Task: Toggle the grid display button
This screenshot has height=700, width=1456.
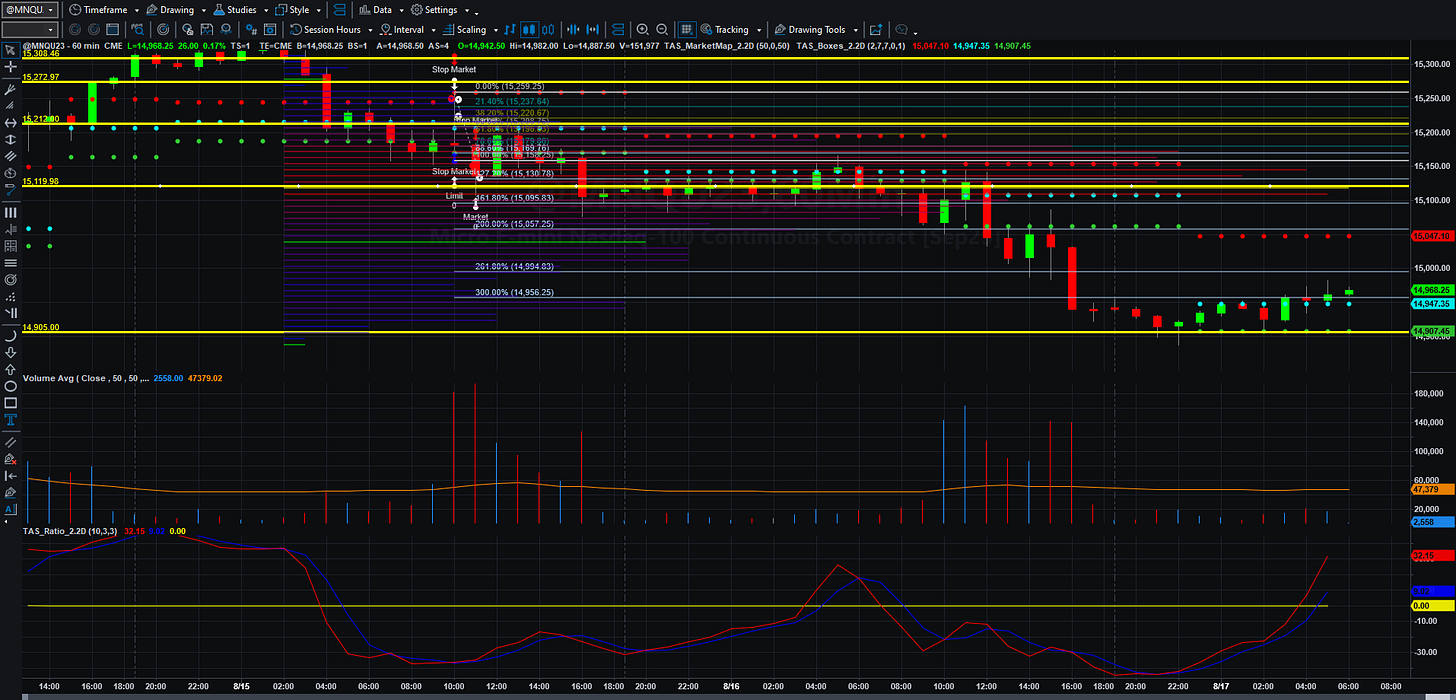Action: pyautogui.click(x=687, y=30)
